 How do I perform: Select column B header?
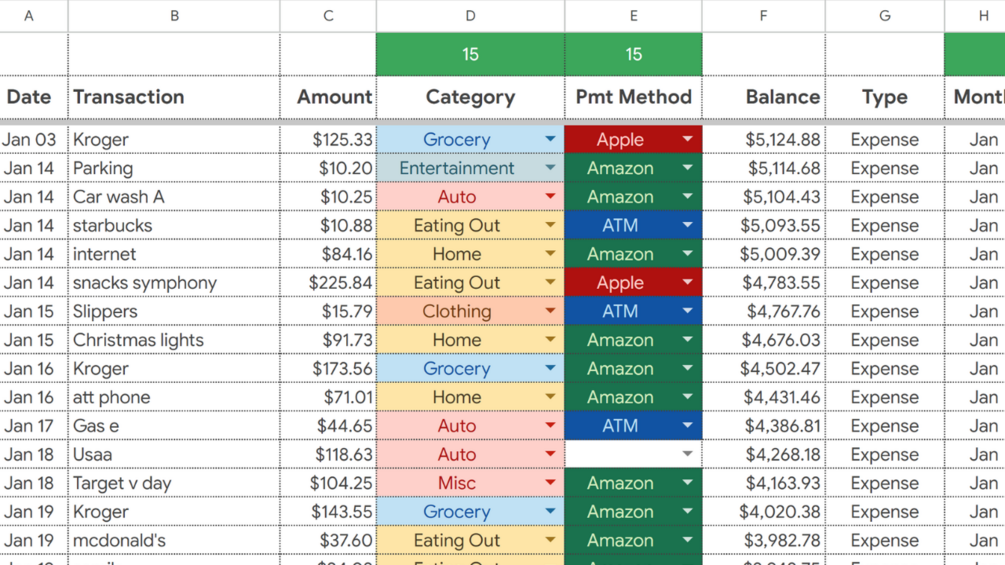(x=174, y=16)
